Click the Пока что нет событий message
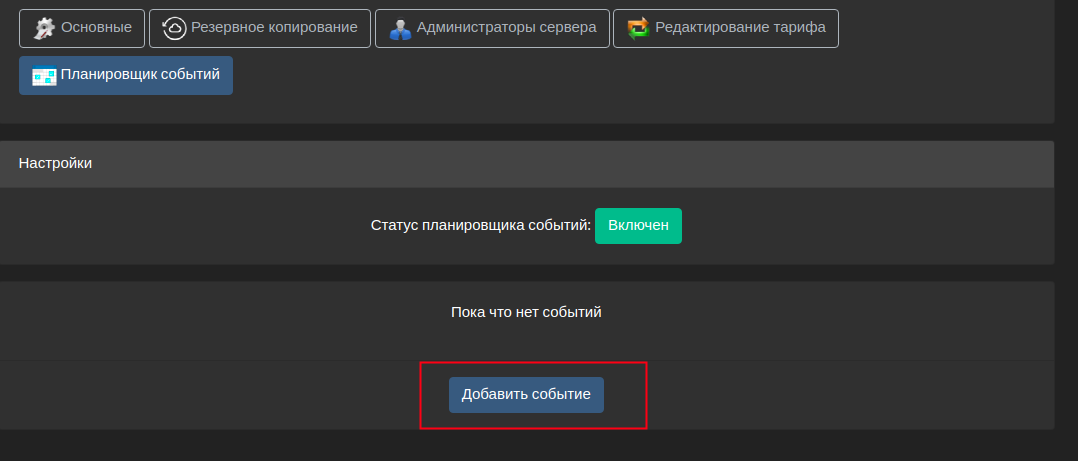 click(526, 312)
